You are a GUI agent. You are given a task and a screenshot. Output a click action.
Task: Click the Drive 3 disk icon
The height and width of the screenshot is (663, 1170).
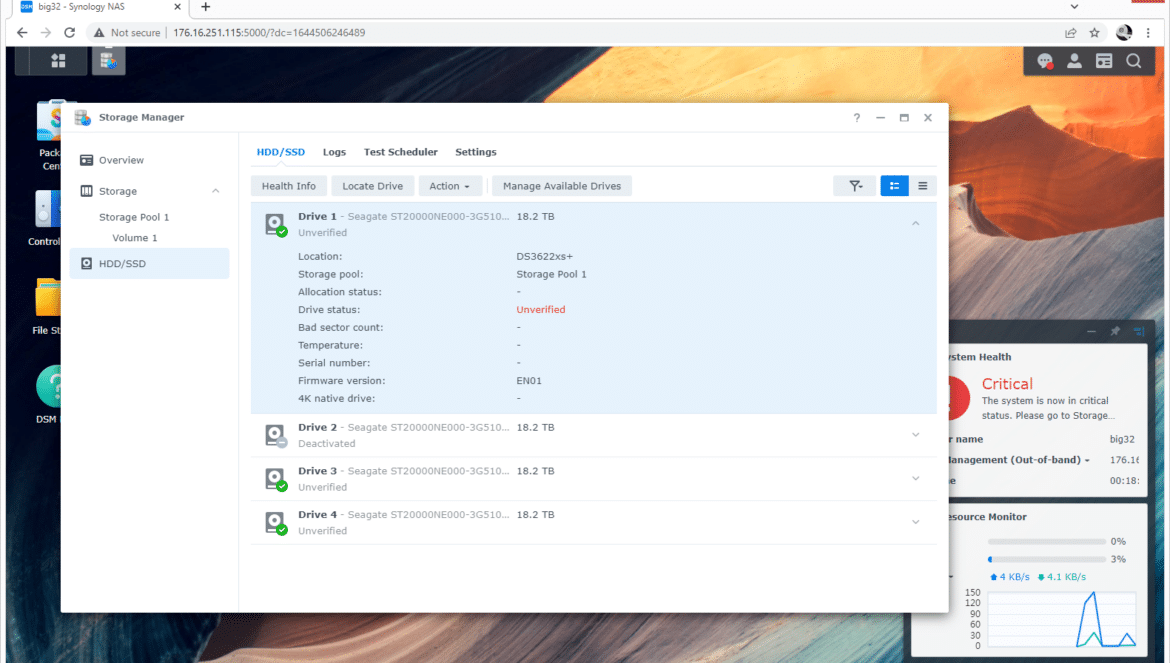(275, 479)
